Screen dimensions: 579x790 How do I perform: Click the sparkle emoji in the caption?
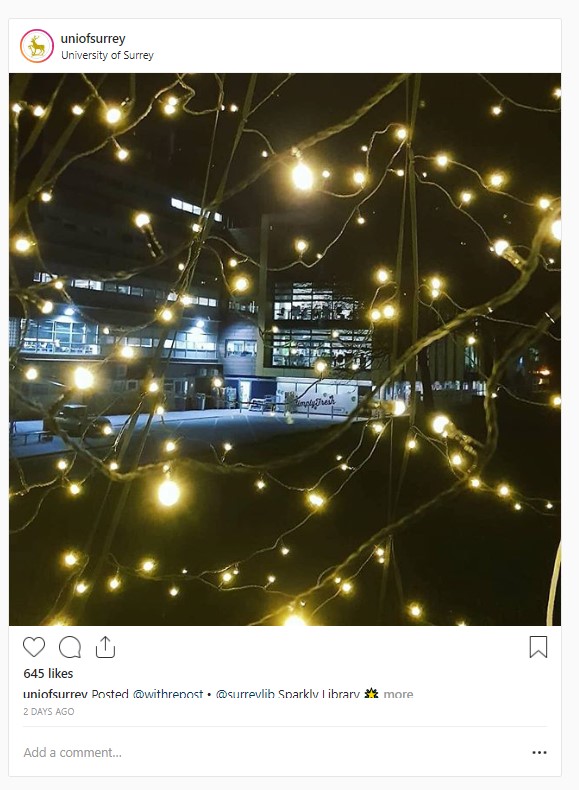pos(371,694)
